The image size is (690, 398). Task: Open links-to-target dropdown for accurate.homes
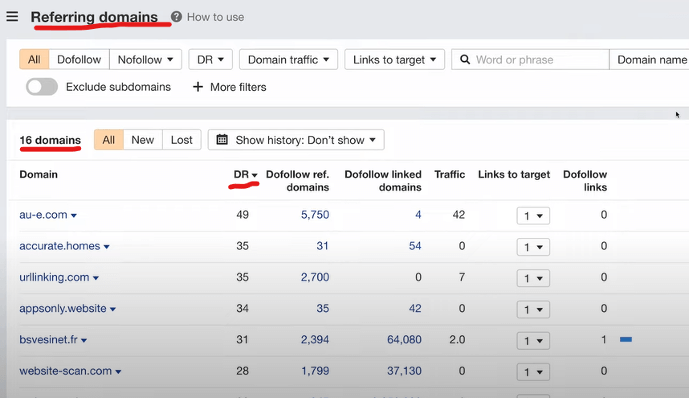point(533,247)
